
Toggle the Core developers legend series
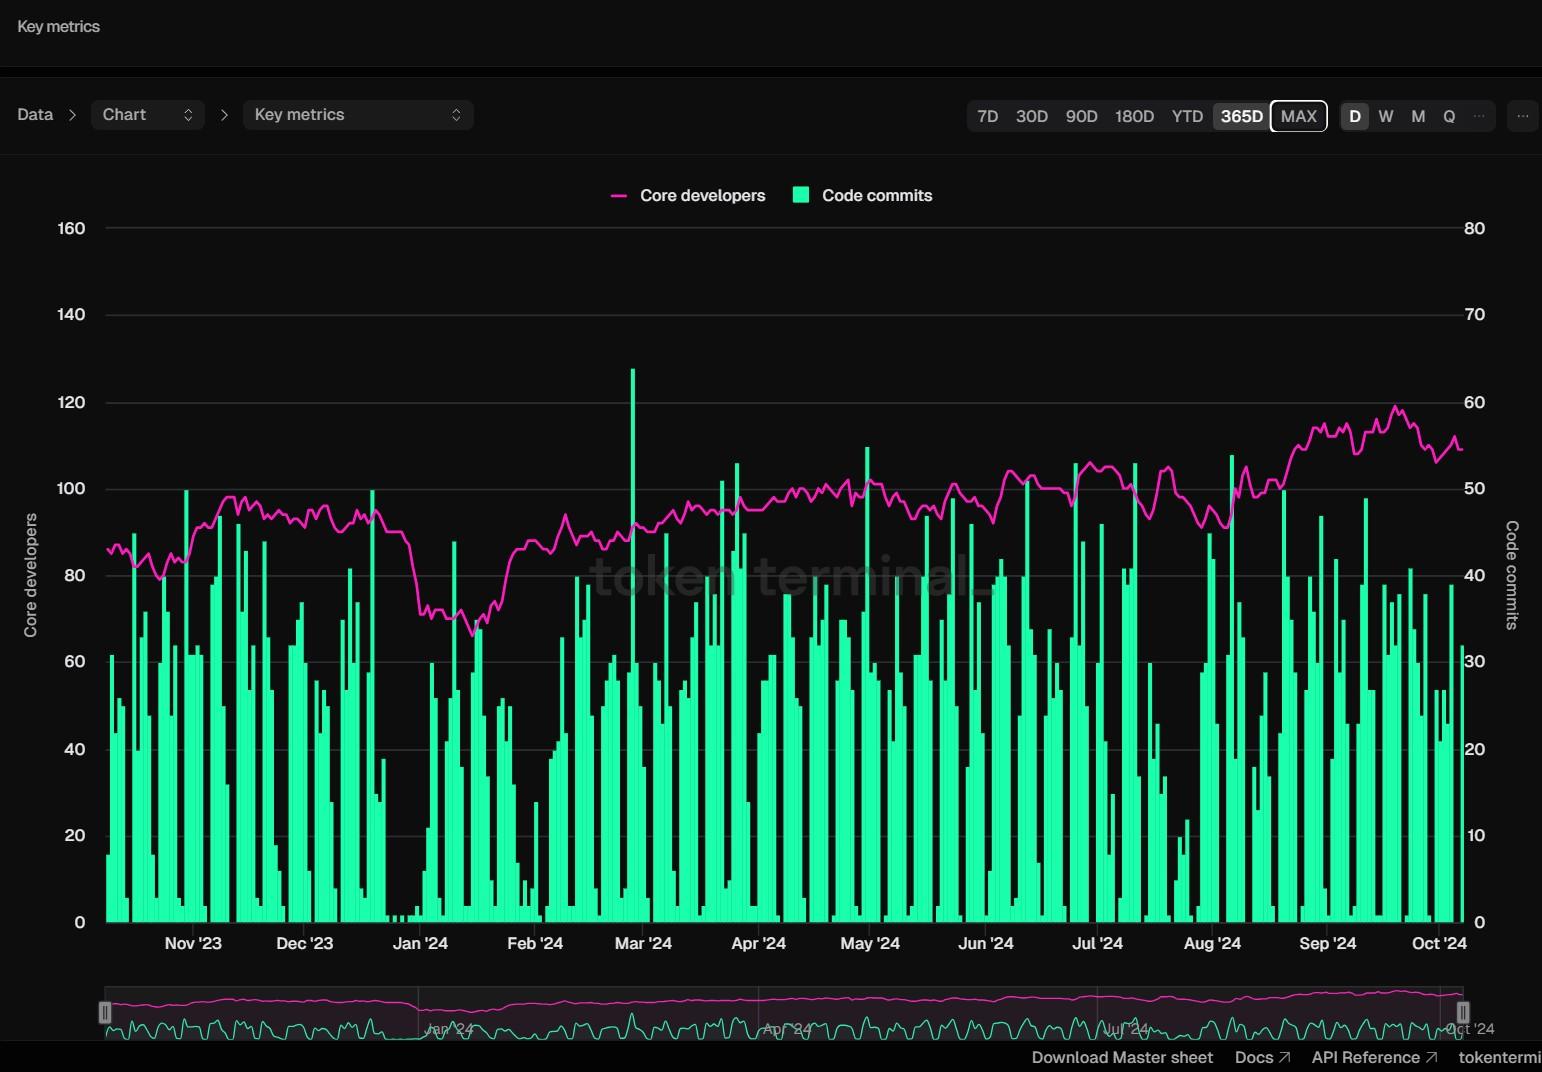(688, 196)
